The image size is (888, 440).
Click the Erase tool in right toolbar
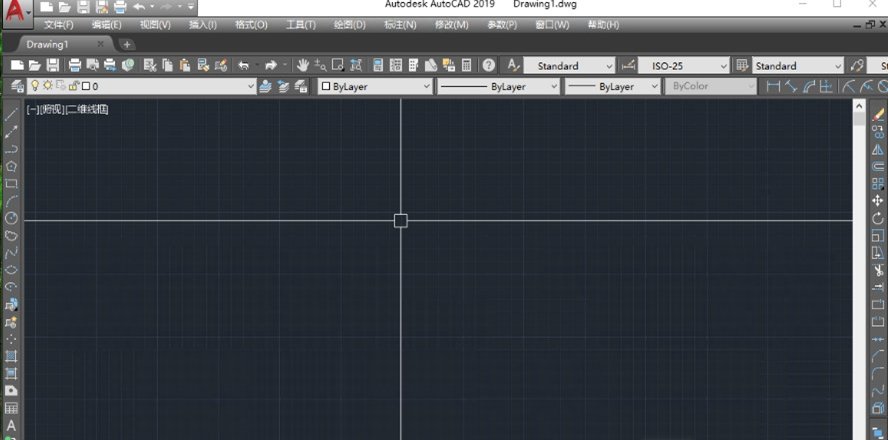878,115
